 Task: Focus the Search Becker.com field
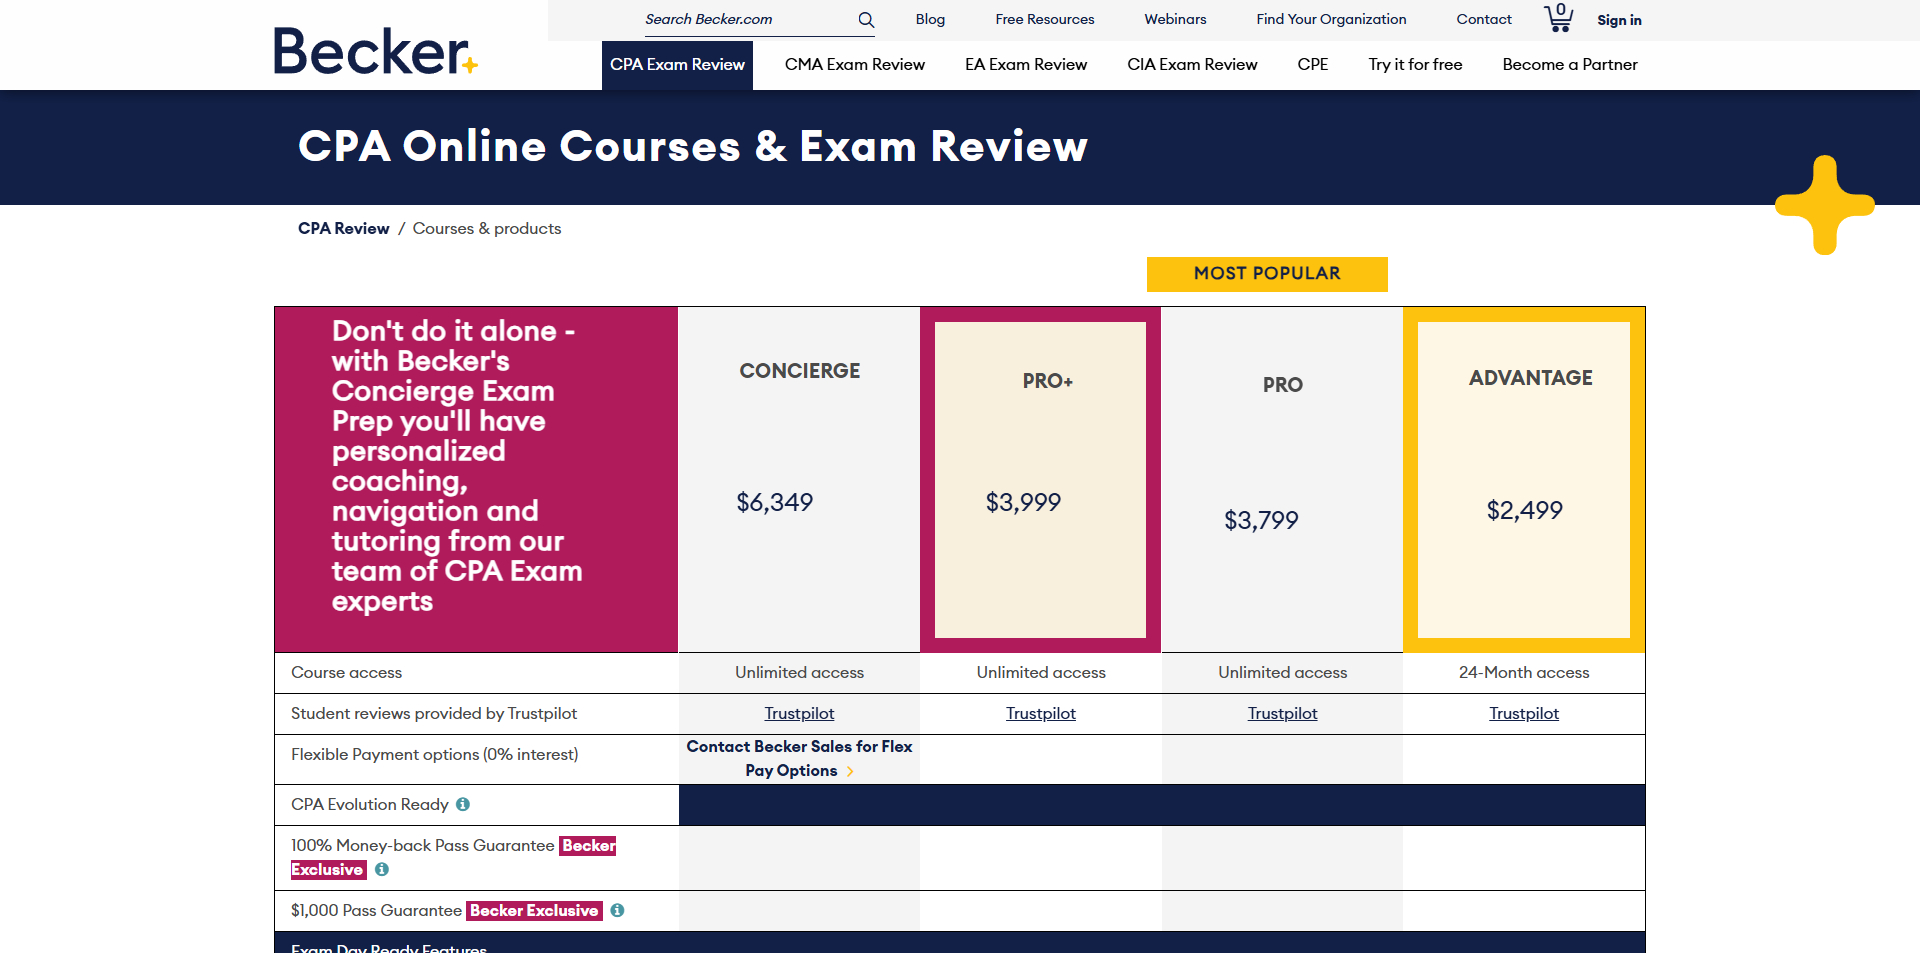coord(745,19)
